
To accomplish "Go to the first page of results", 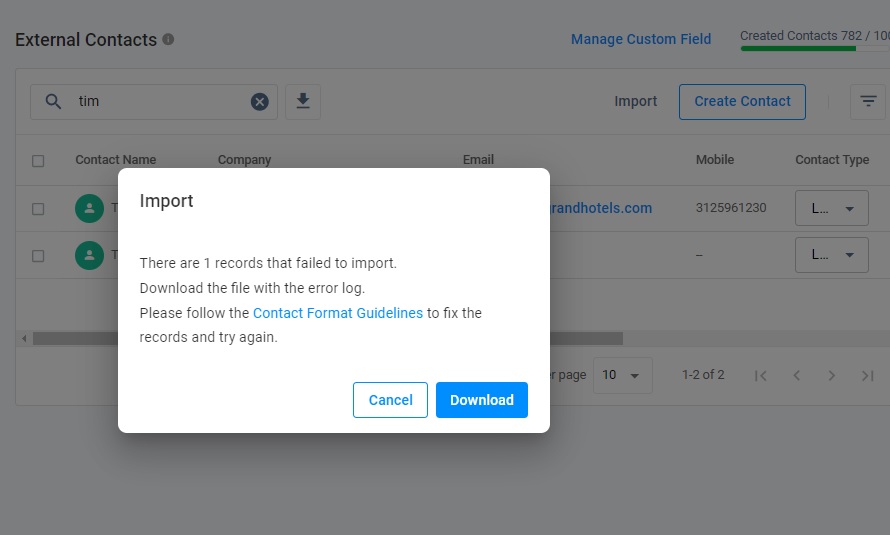I will point(760,376).
